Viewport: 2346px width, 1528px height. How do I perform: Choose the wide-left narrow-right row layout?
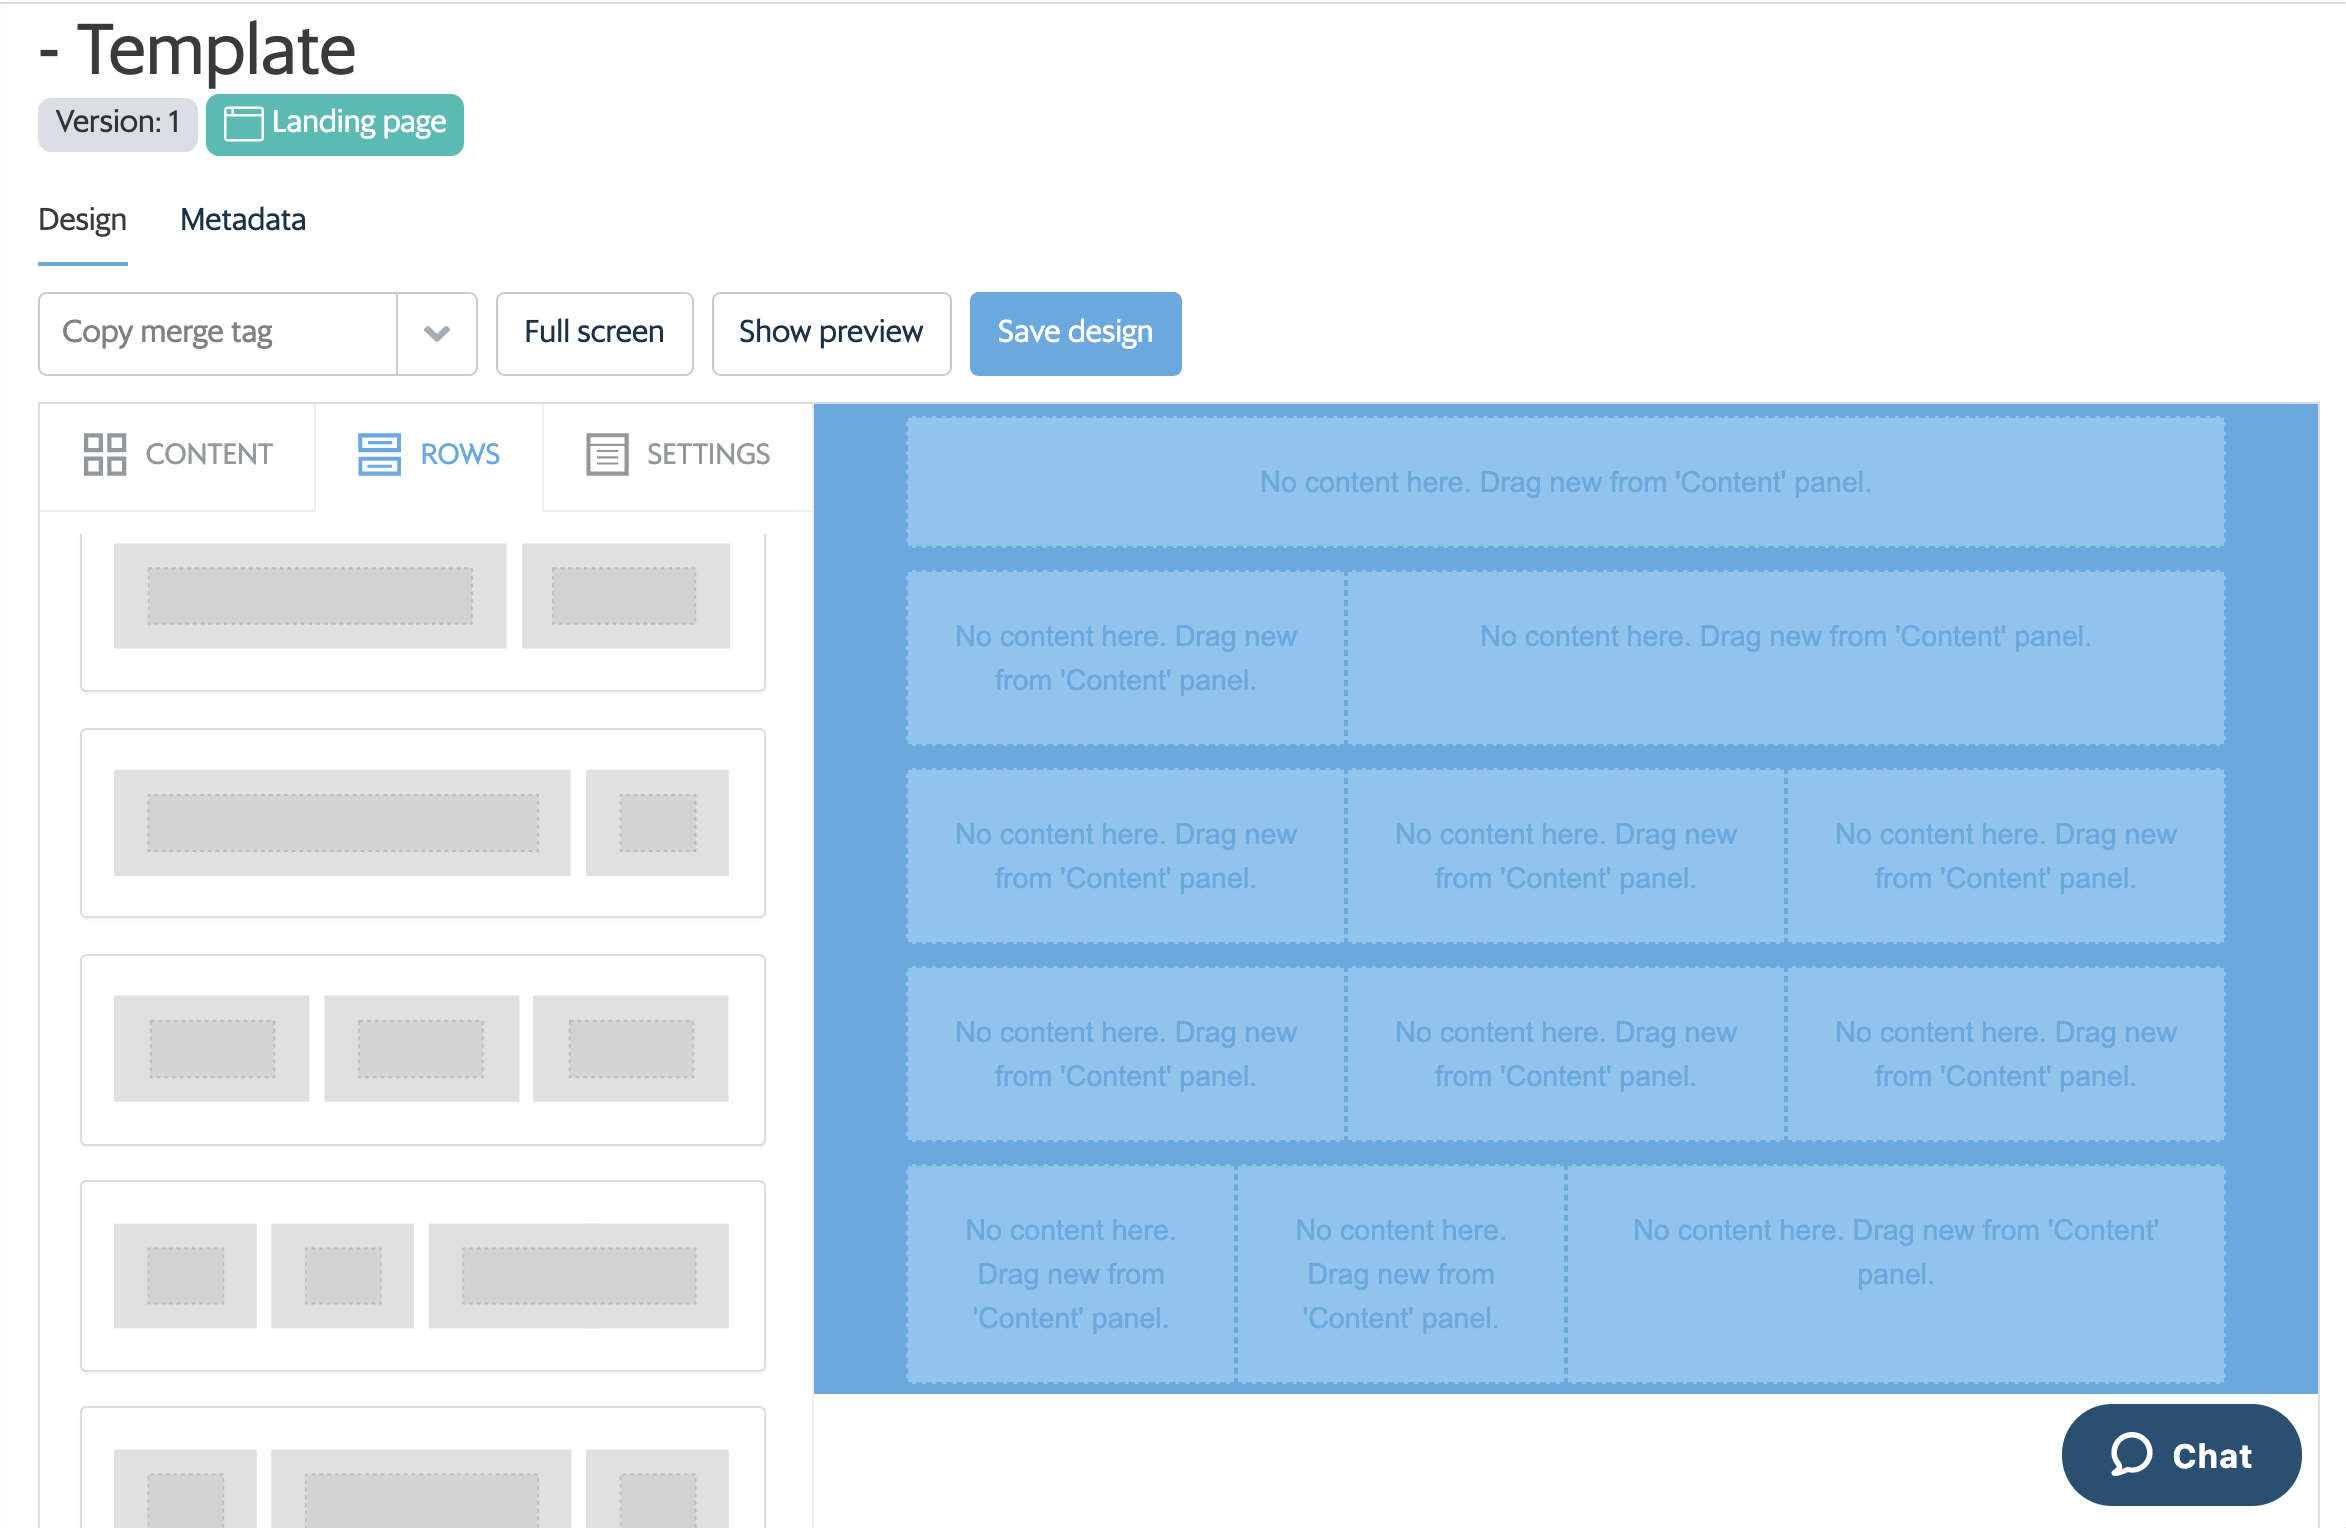coord(420,822)
